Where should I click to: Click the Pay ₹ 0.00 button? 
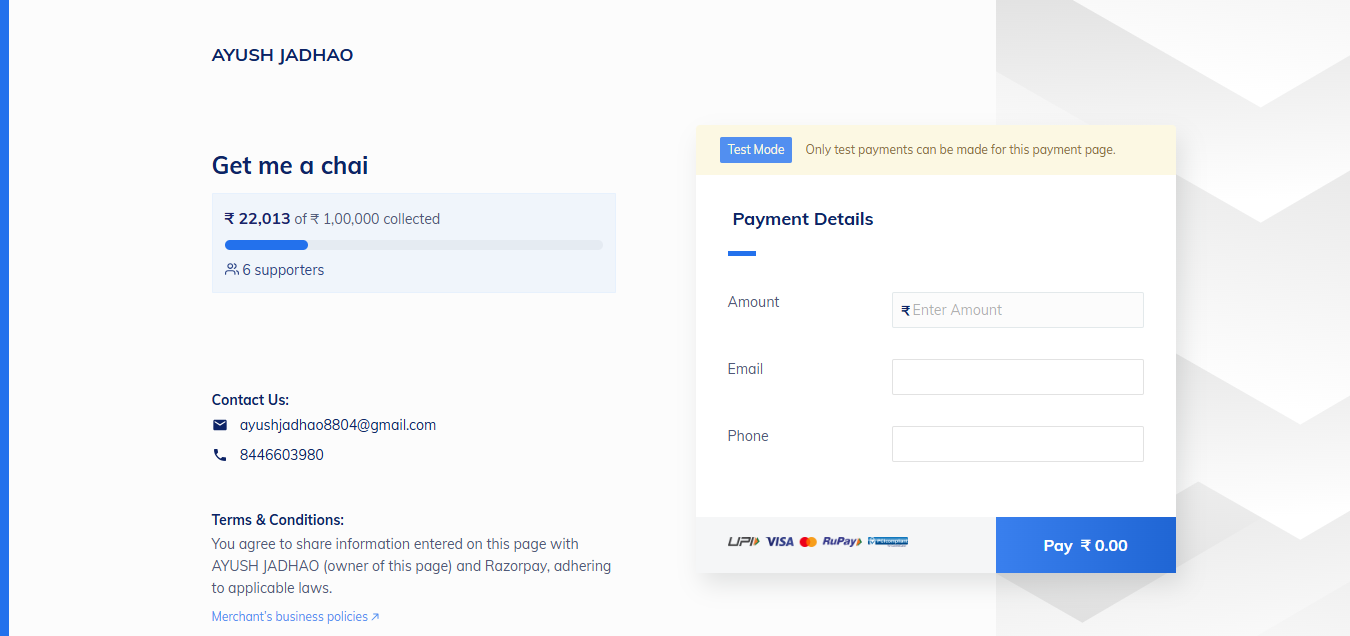point(1086,545)
